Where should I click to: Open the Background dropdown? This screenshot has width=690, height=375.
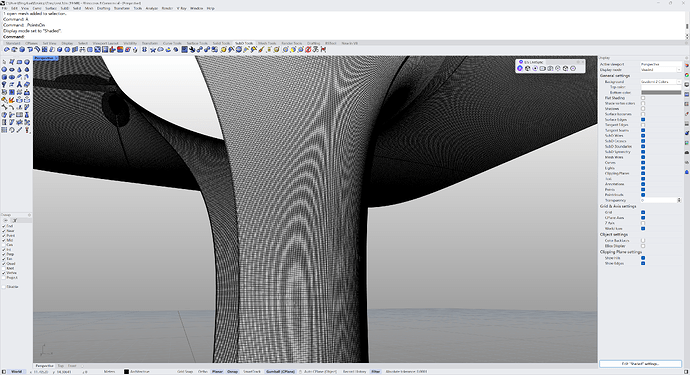point(661,81)
